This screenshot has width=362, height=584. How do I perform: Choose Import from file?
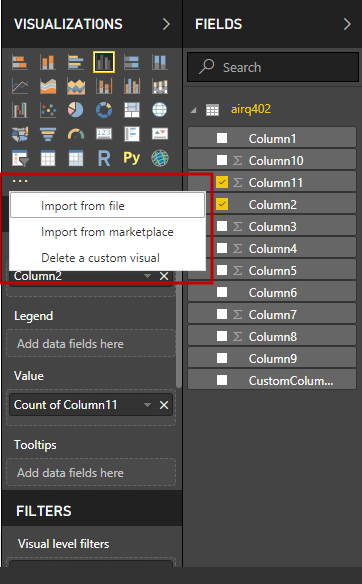[x=107, y=205]
